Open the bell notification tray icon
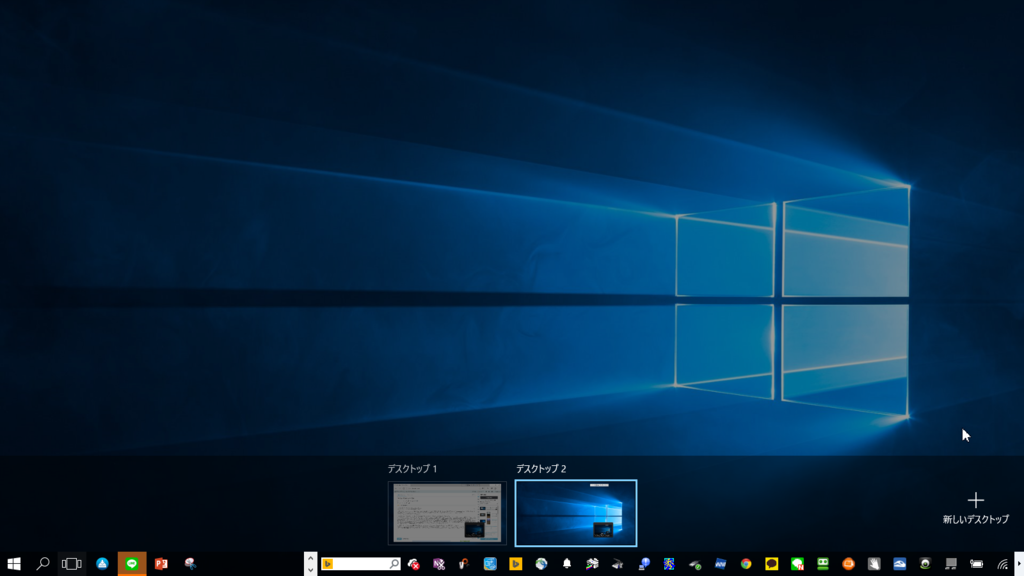This screenshot has width=1024, height=576. pyautogui.click(x=567, y=564)
